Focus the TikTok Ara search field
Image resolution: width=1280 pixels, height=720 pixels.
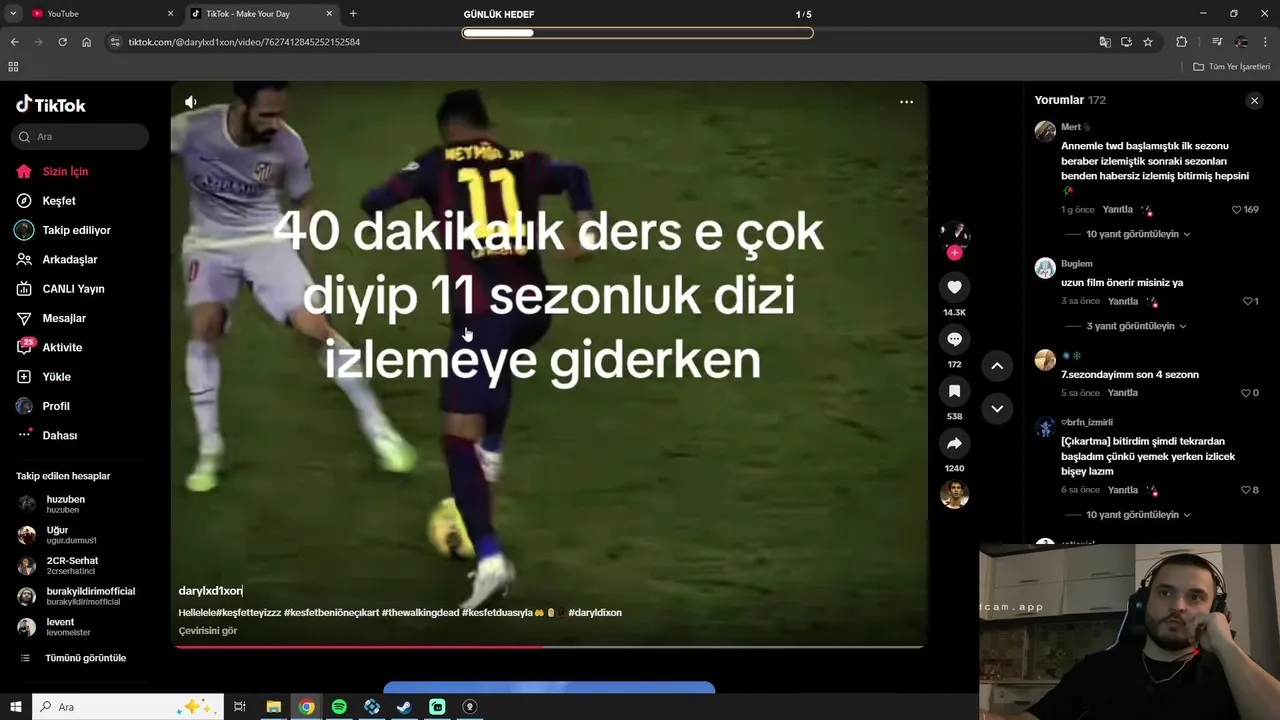click(x=80, y=137)
